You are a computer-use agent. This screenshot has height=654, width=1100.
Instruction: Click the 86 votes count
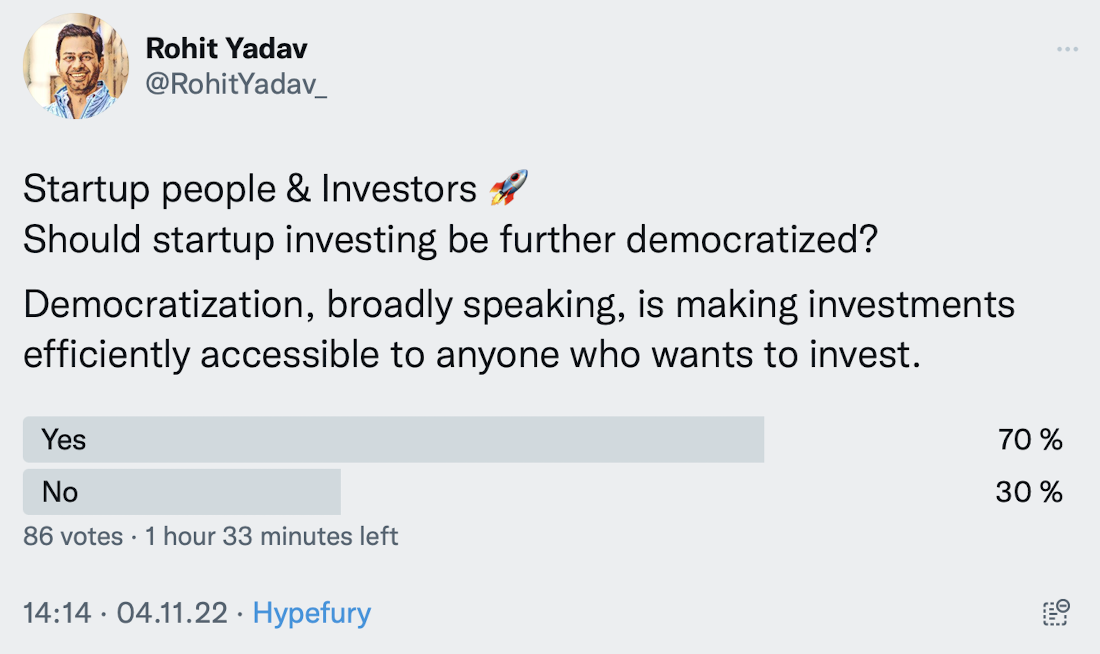pyautogui.click(x=73, y=536)
